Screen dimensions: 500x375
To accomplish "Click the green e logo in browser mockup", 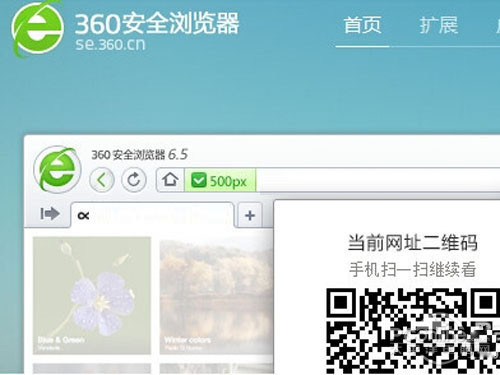I will point(57,169).
